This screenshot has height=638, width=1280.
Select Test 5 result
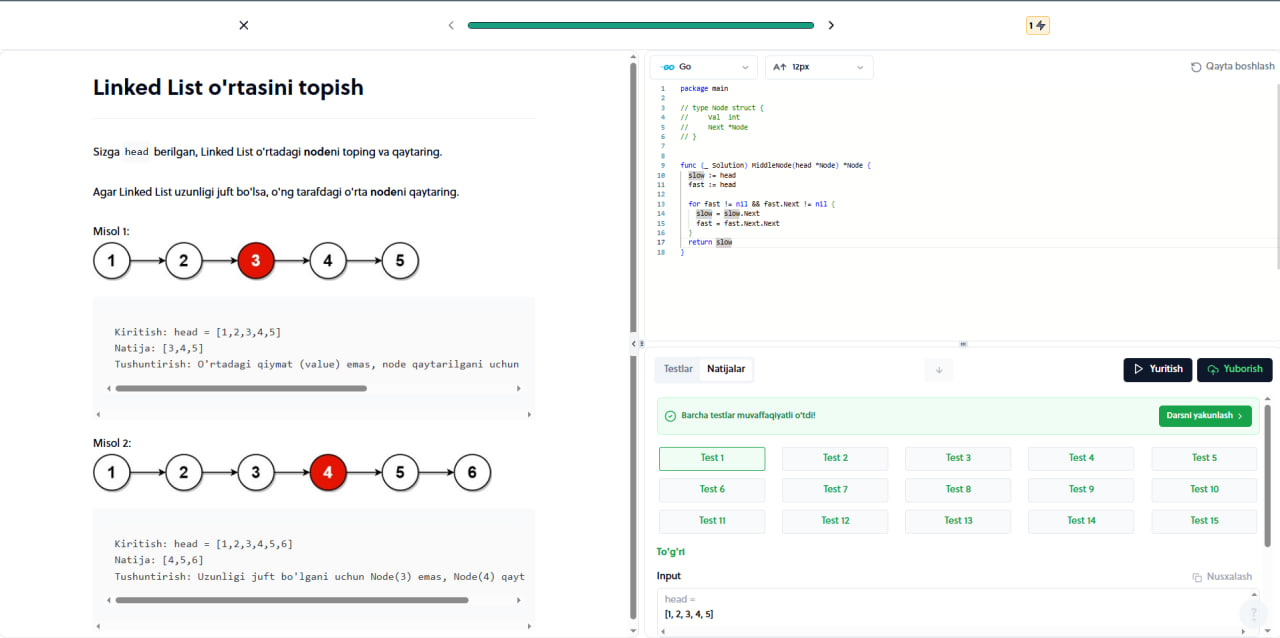[1204, 458]
